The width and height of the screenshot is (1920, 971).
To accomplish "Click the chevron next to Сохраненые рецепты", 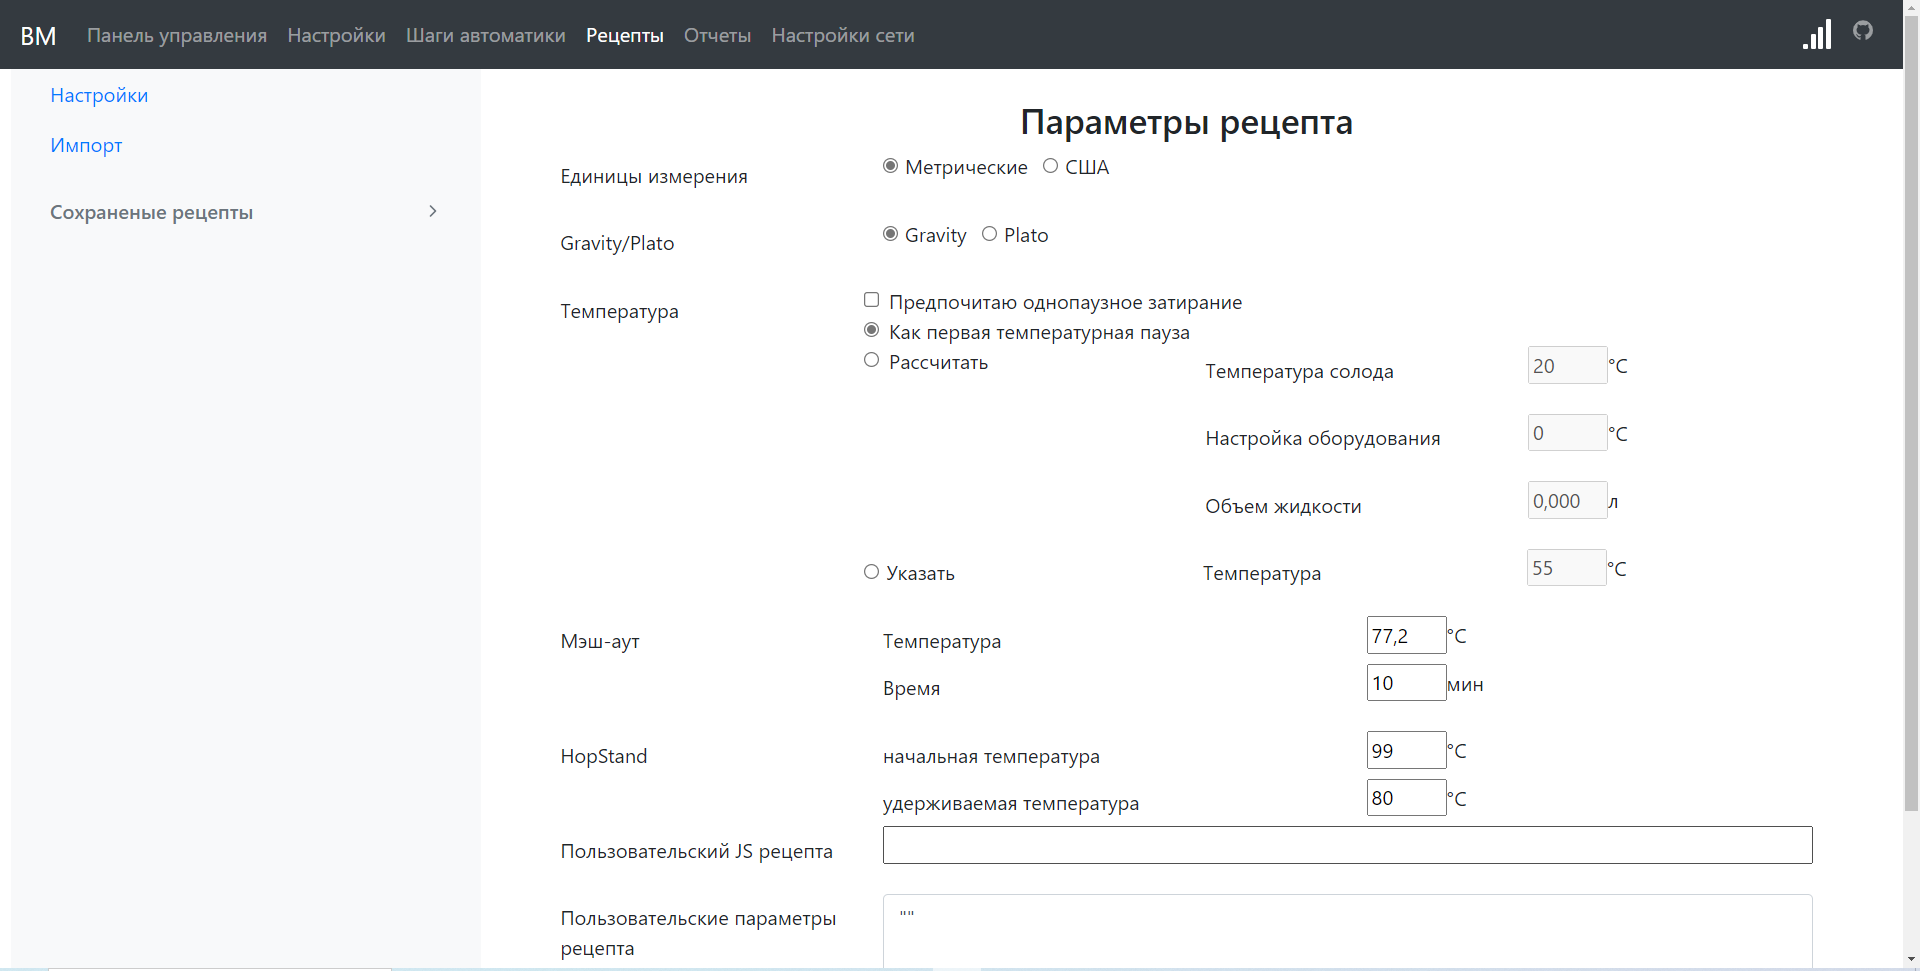I will point(432,211).
